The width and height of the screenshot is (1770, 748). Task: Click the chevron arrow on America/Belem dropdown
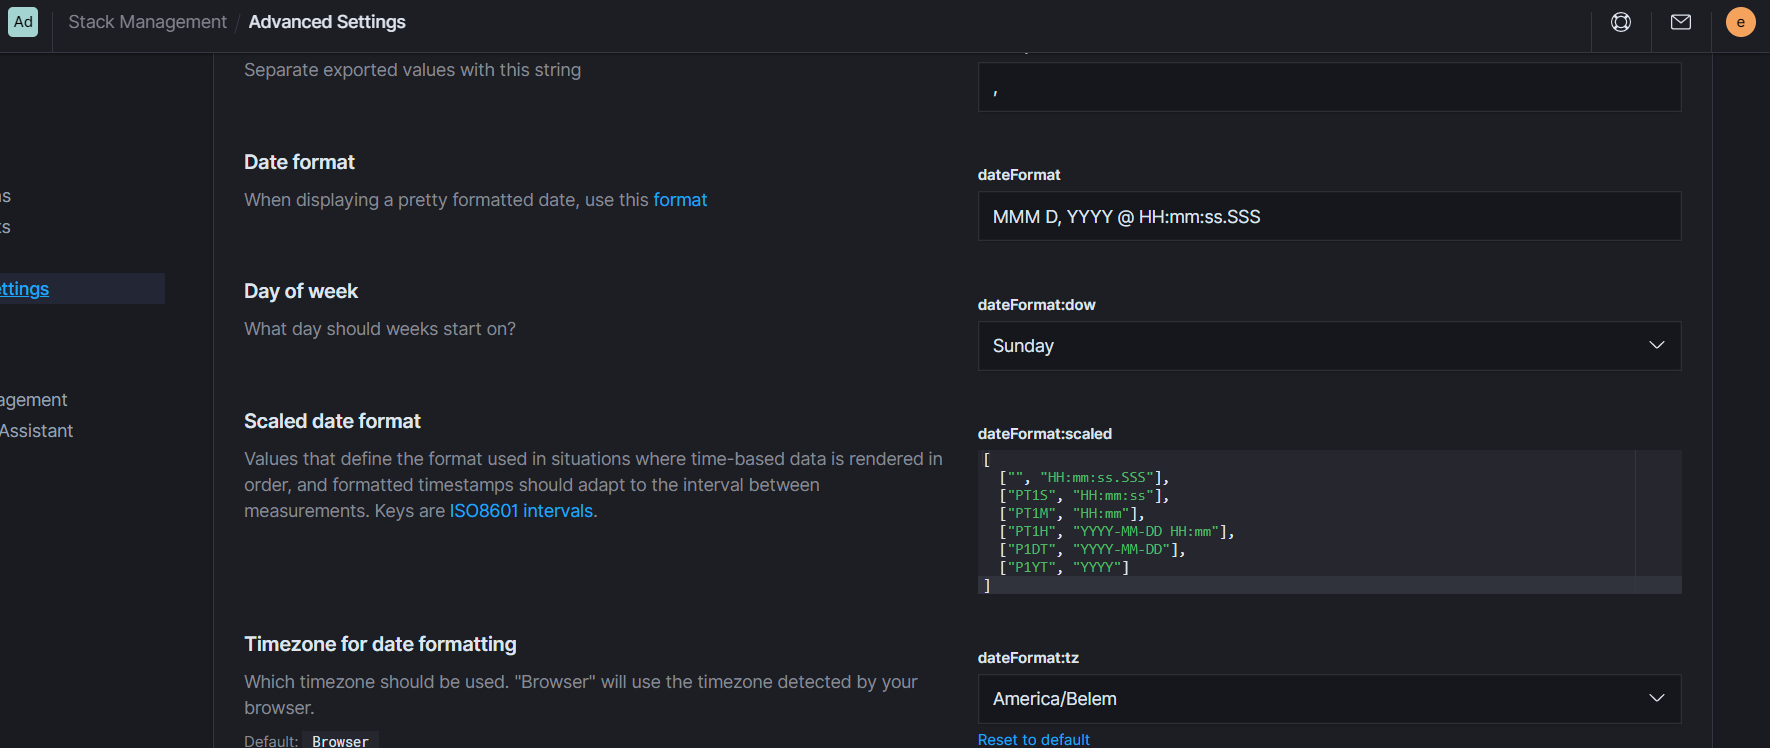pyautogui.click(x=1656, y=698)
